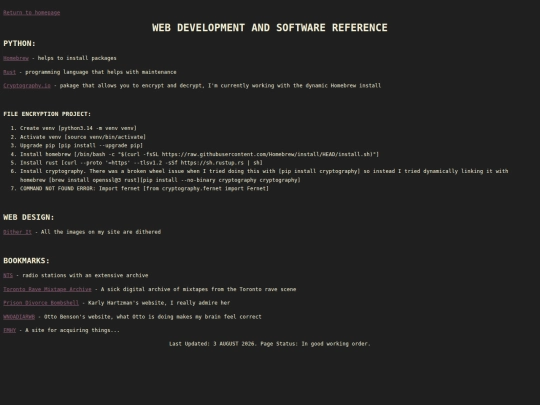Open the Dither It link
Screen dimensions: 540x405
(18, 232)
